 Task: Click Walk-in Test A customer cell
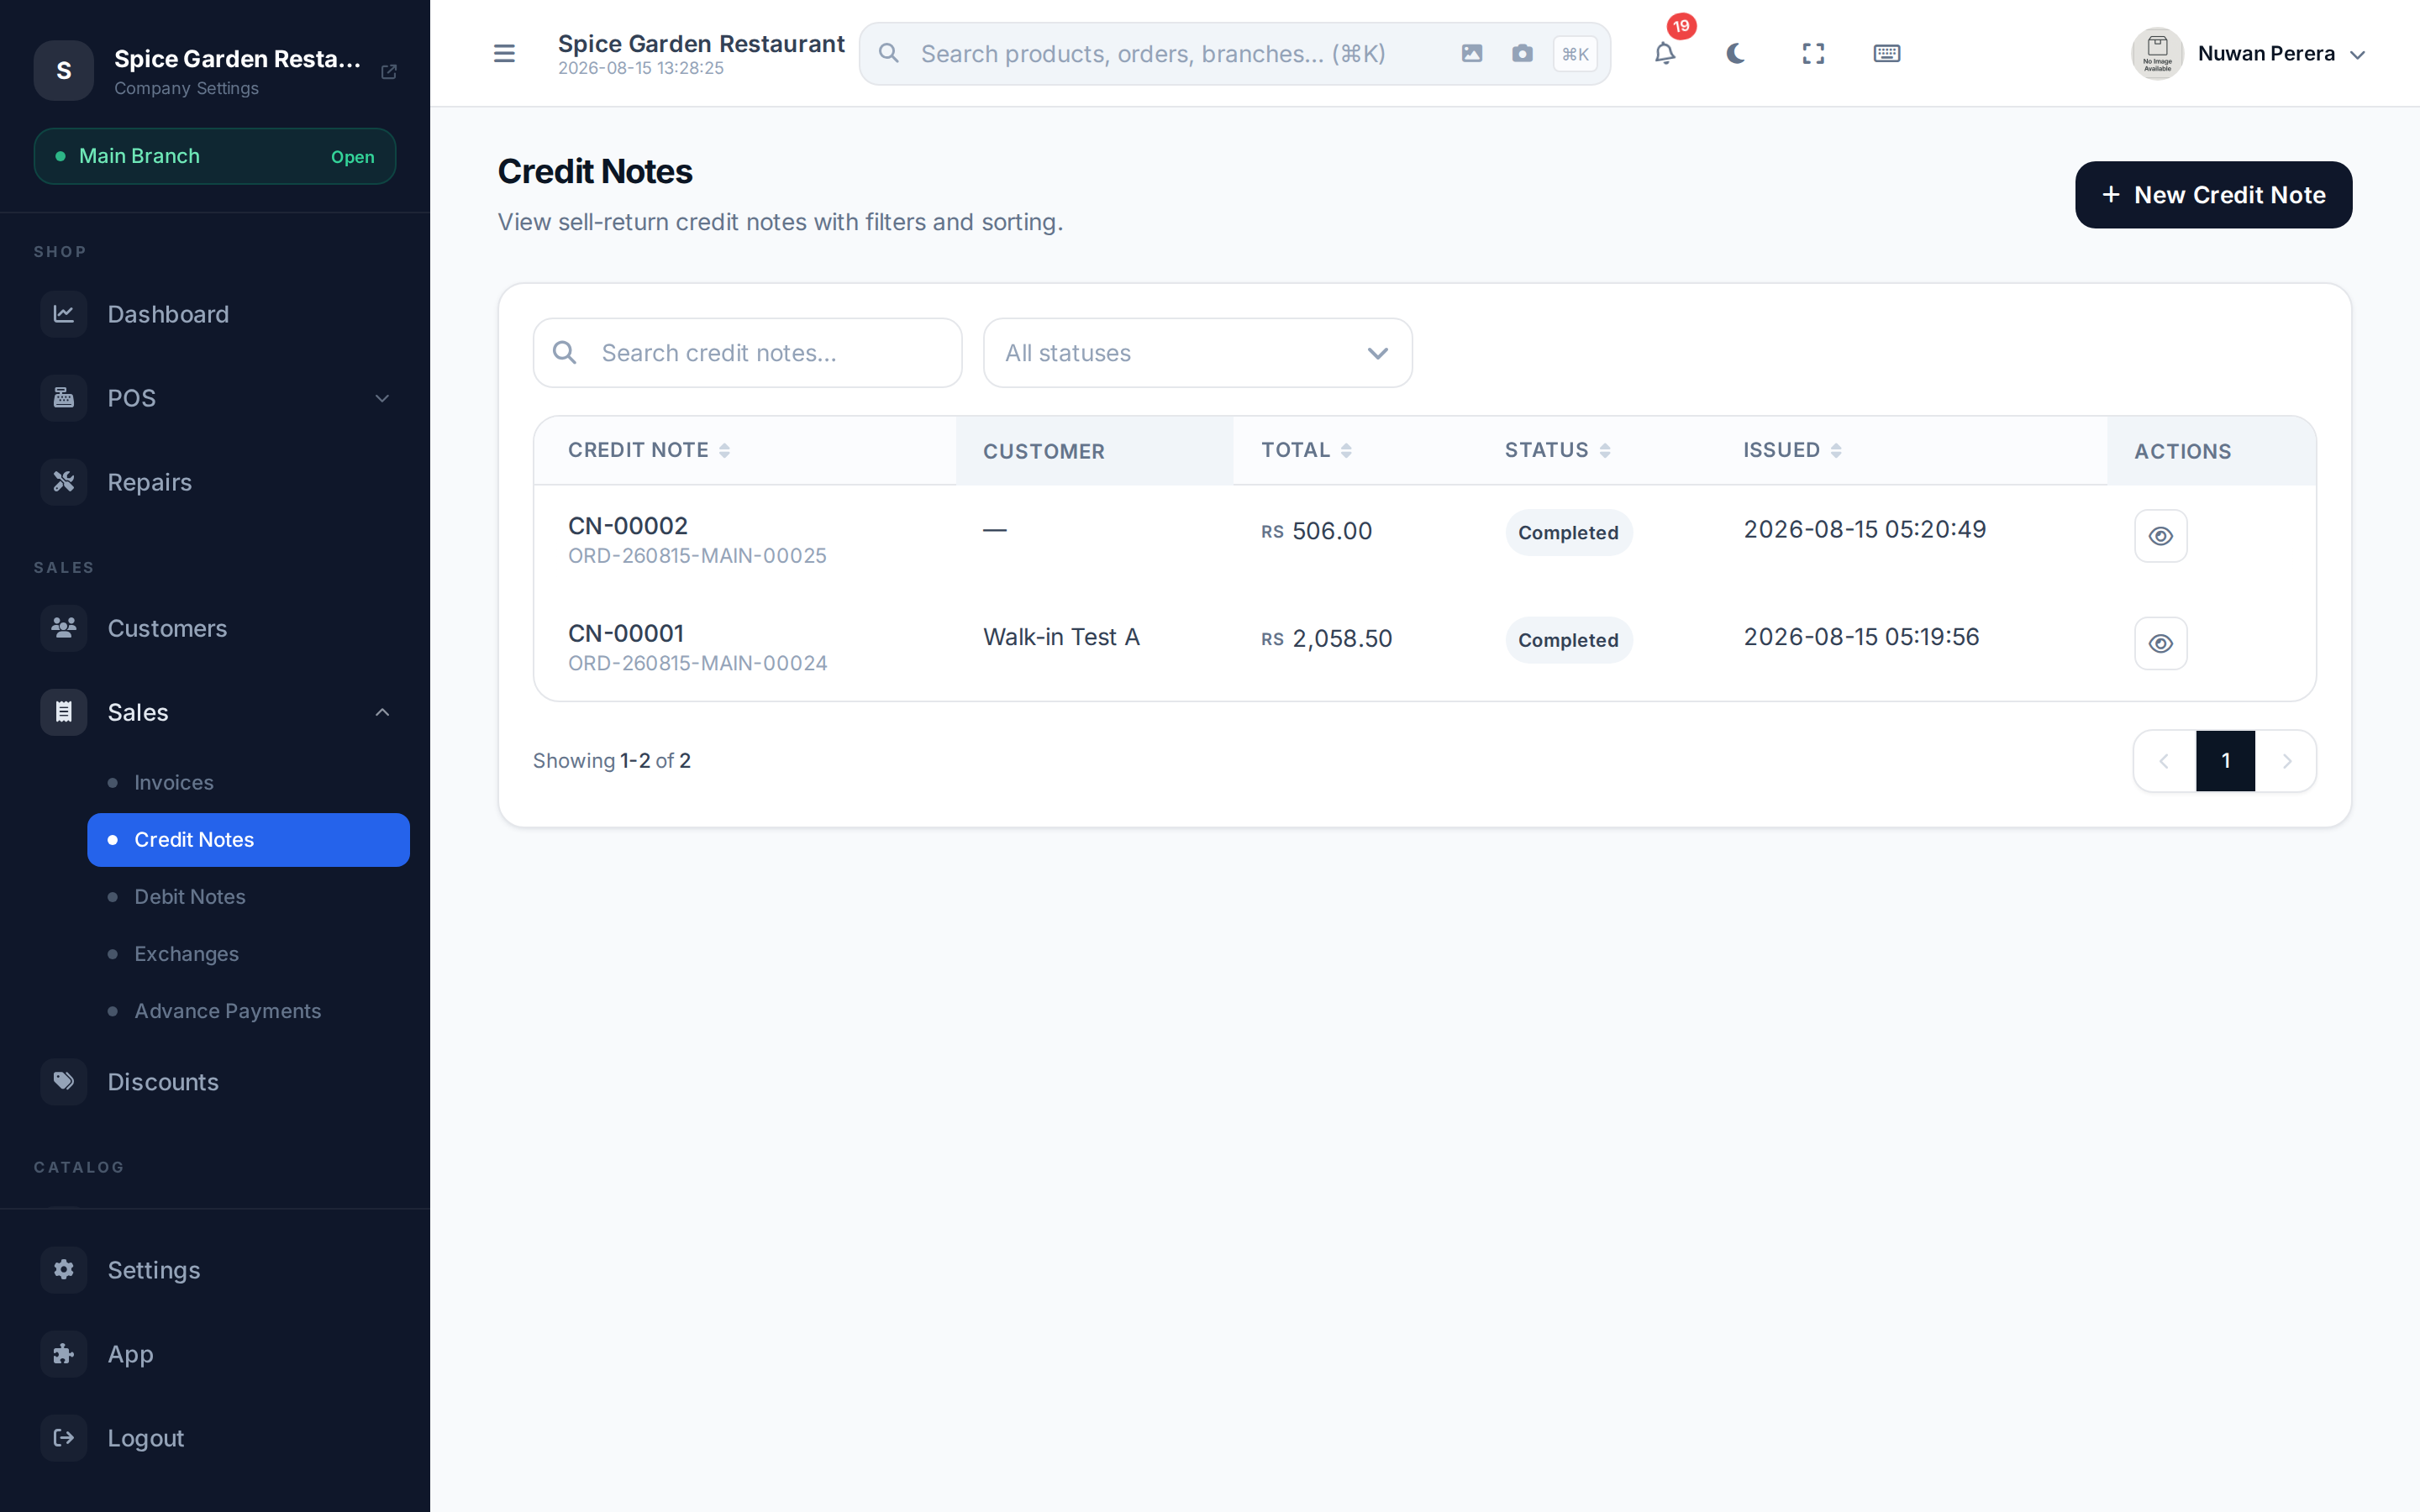click(x=1061, y=637)
